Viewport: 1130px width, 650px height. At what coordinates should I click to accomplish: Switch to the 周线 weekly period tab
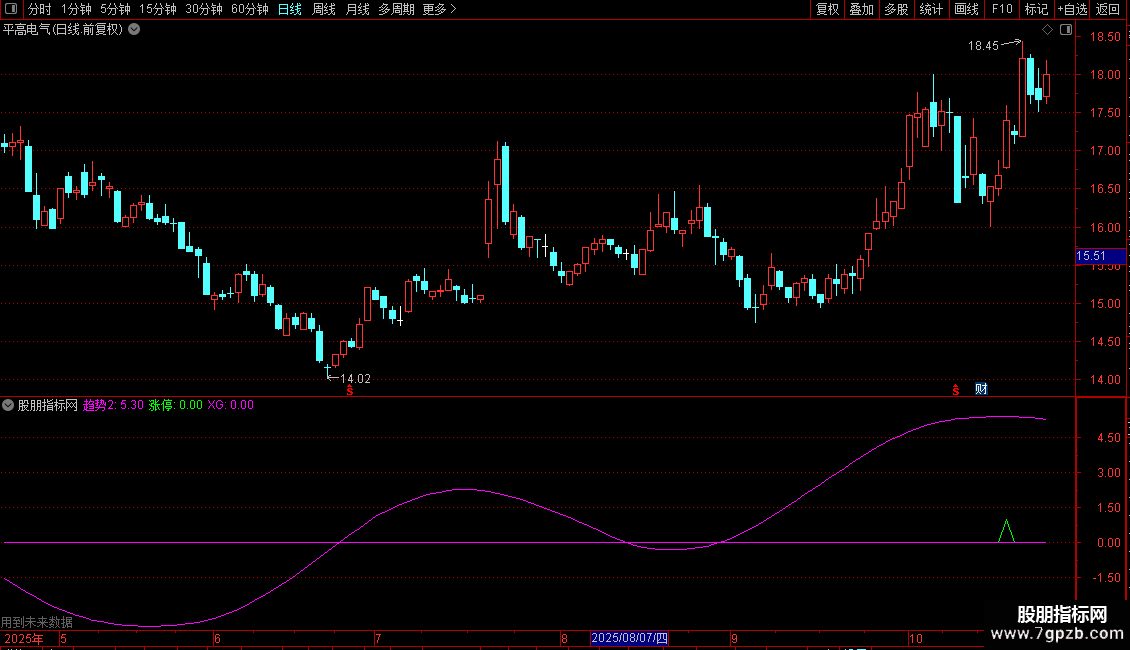tap(323, 9)
